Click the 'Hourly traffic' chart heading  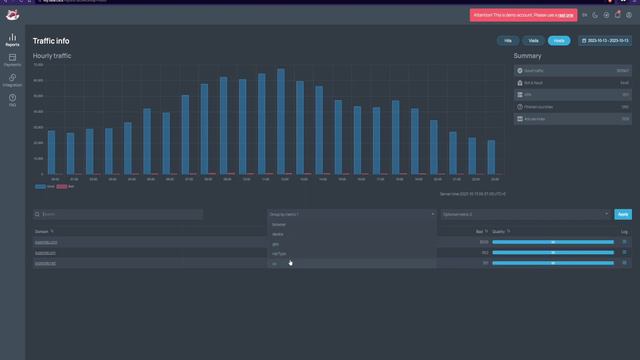point(52,56)
